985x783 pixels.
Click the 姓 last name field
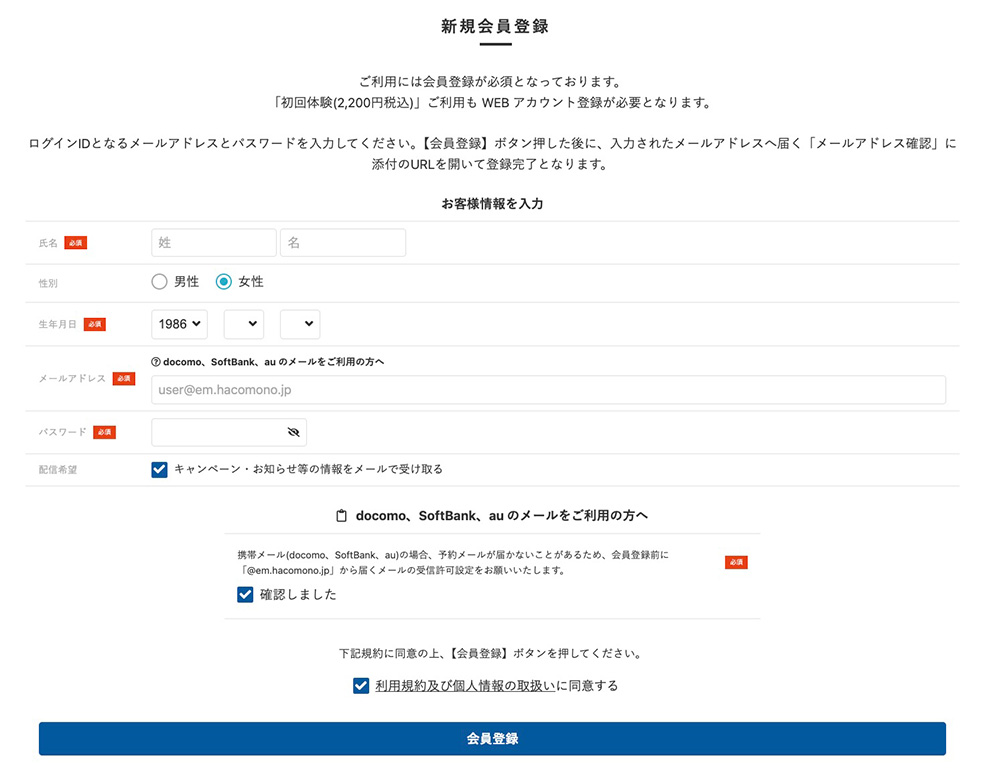(x=213, y=243)
